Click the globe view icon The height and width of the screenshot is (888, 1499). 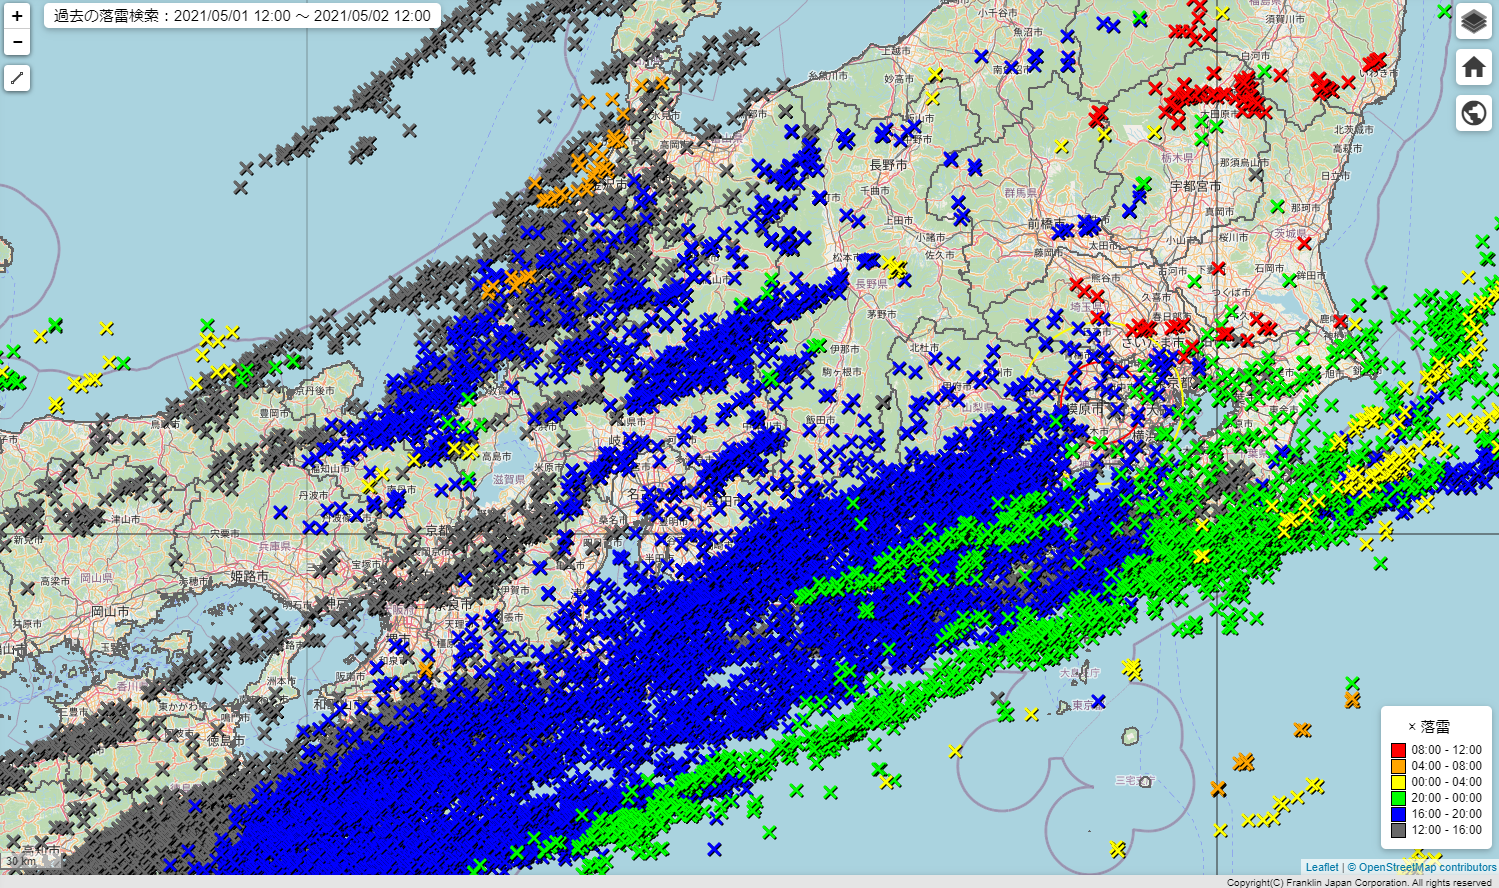pos(1473,113)
